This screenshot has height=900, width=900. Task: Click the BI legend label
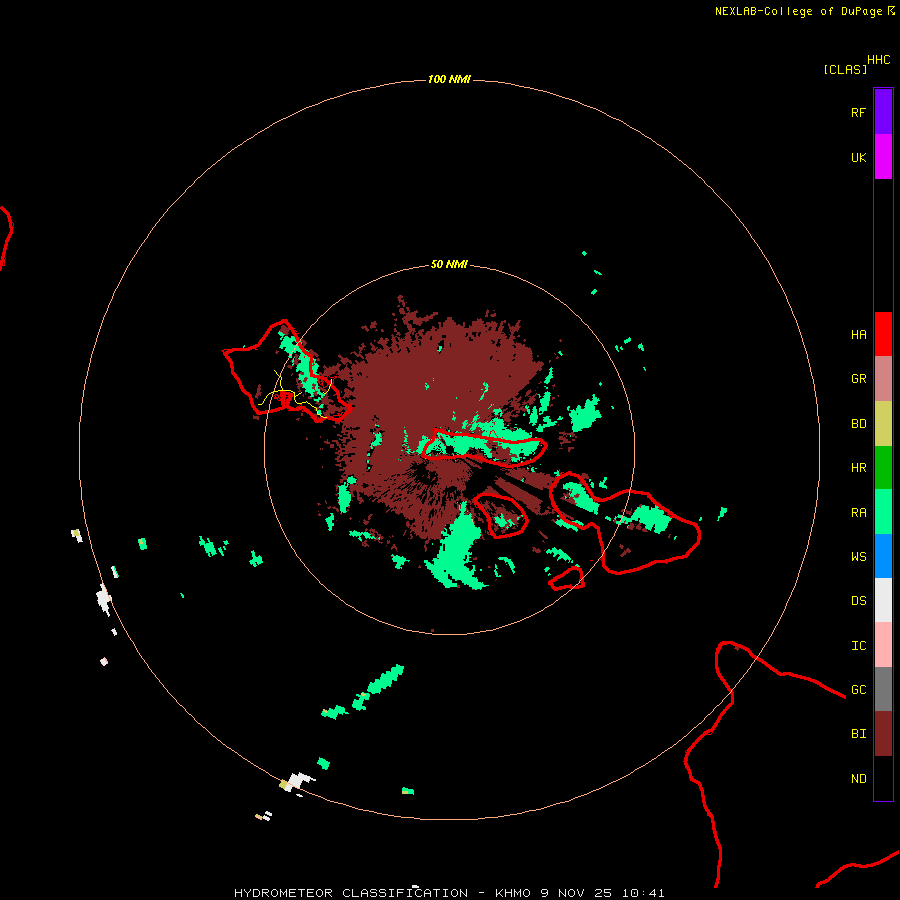pos(858,734)
